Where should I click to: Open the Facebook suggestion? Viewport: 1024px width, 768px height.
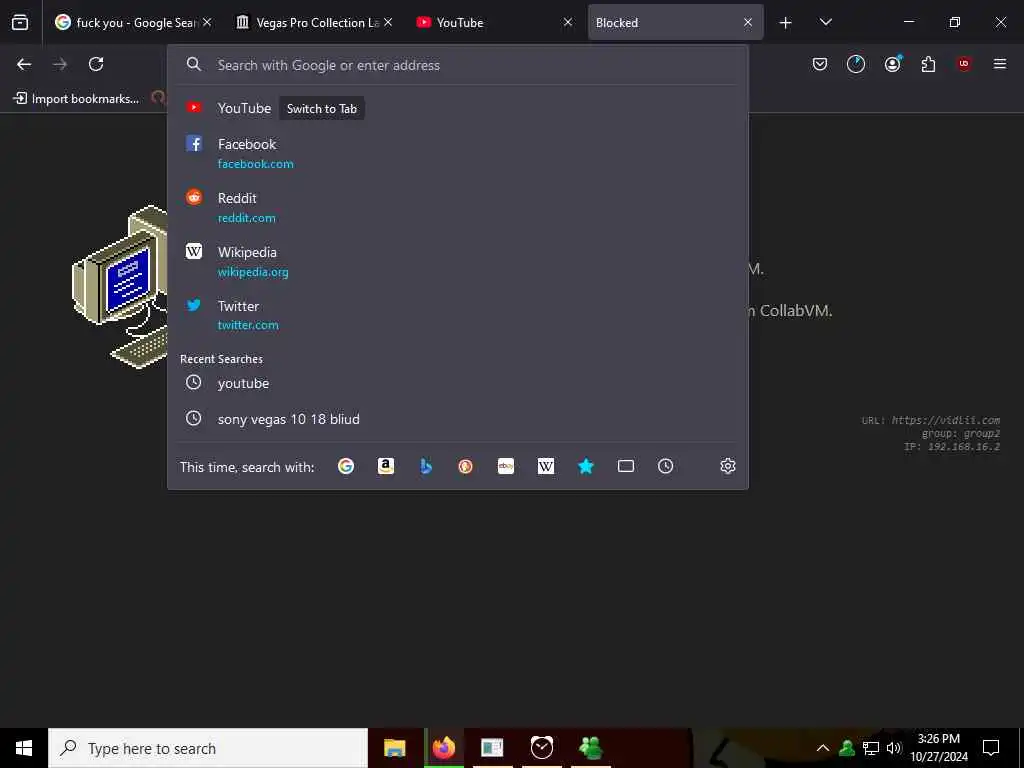[x=457, y=153]
